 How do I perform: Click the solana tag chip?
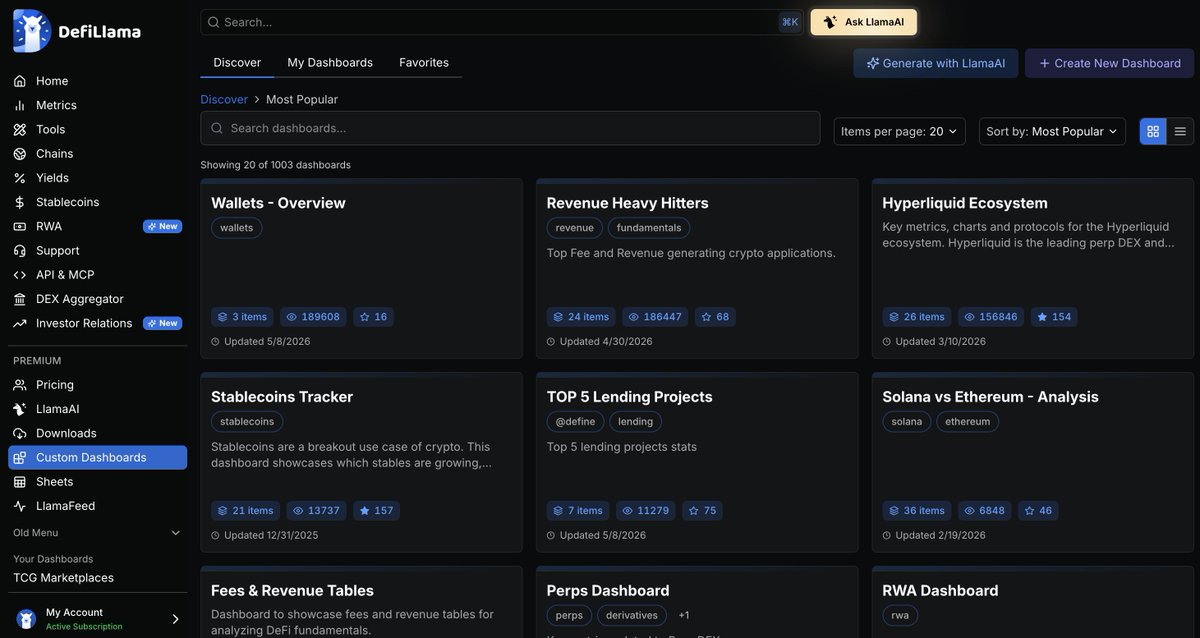coord(907,422)
